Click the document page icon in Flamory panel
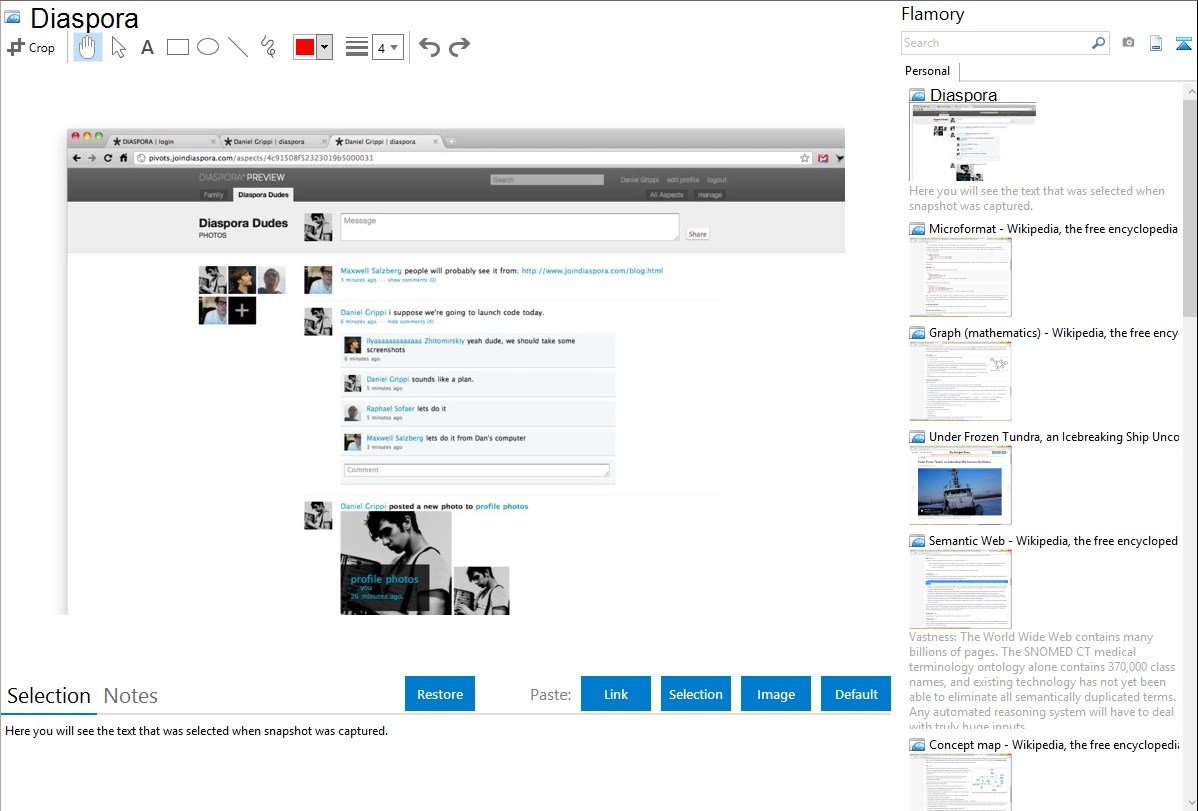 point(1156,43)
